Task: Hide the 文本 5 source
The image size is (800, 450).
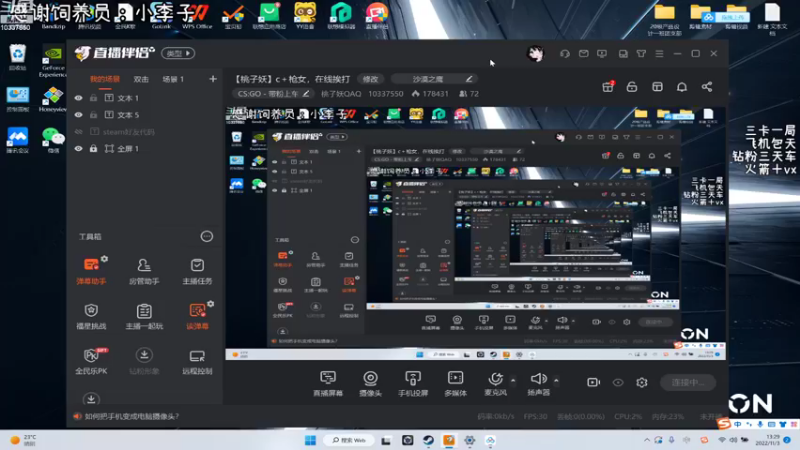Action: point(79,115)
